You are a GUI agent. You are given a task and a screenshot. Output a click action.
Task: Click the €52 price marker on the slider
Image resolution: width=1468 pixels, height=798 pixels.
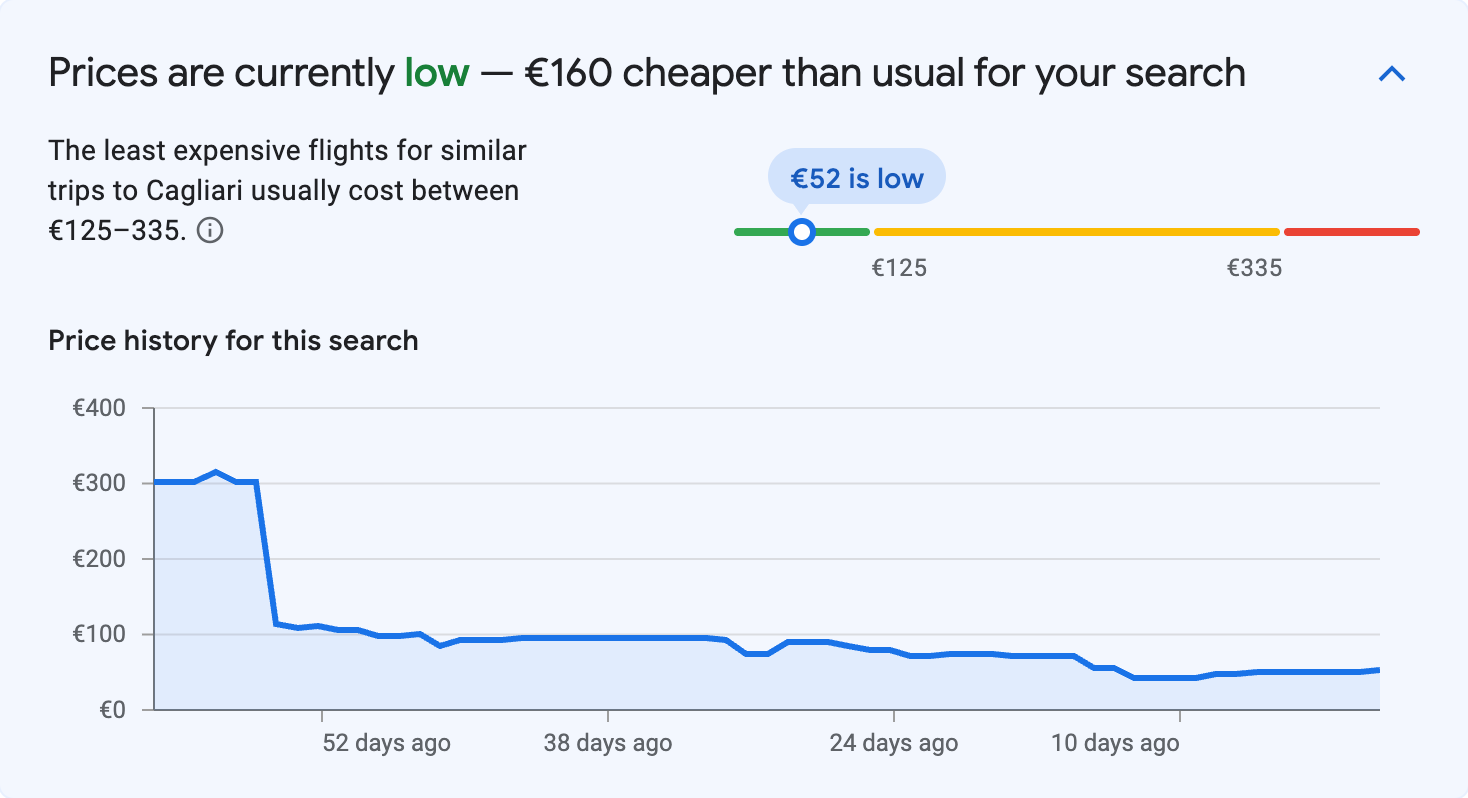(802, 231)
